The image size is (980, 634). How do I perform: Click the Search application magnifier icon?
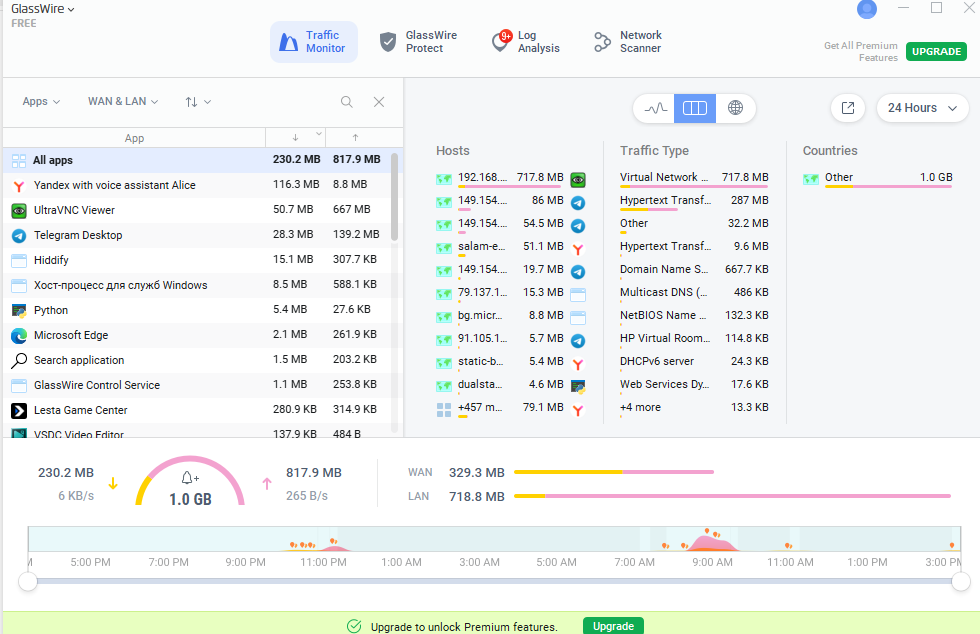[x=19, y=360]
